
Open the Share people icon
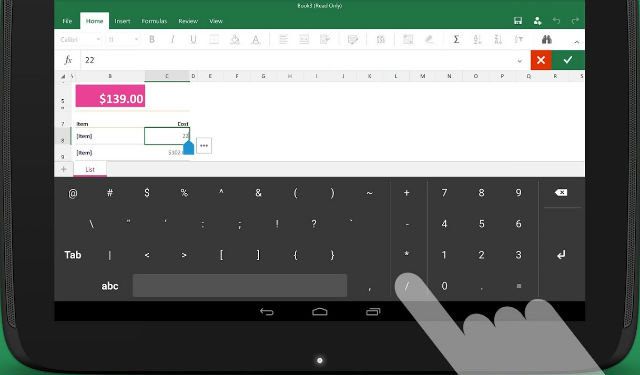pos(538,21)
